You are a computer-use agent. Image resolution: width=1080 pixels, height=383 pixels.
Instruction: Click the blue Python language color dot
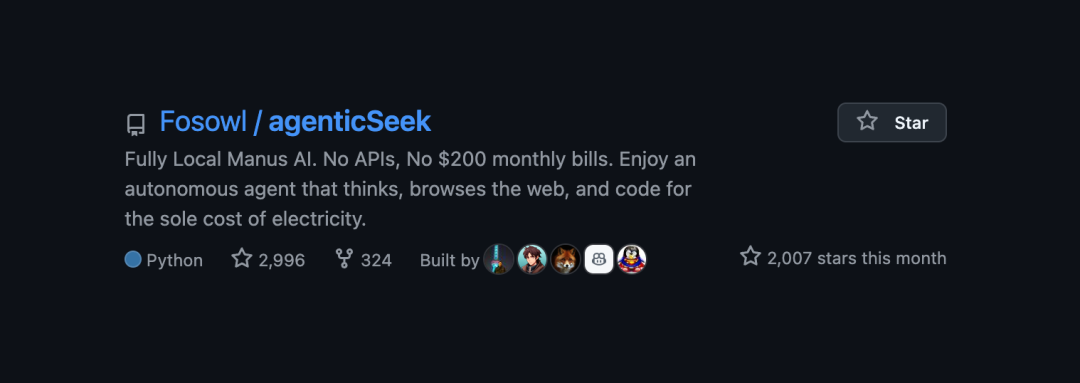[133, 260]
